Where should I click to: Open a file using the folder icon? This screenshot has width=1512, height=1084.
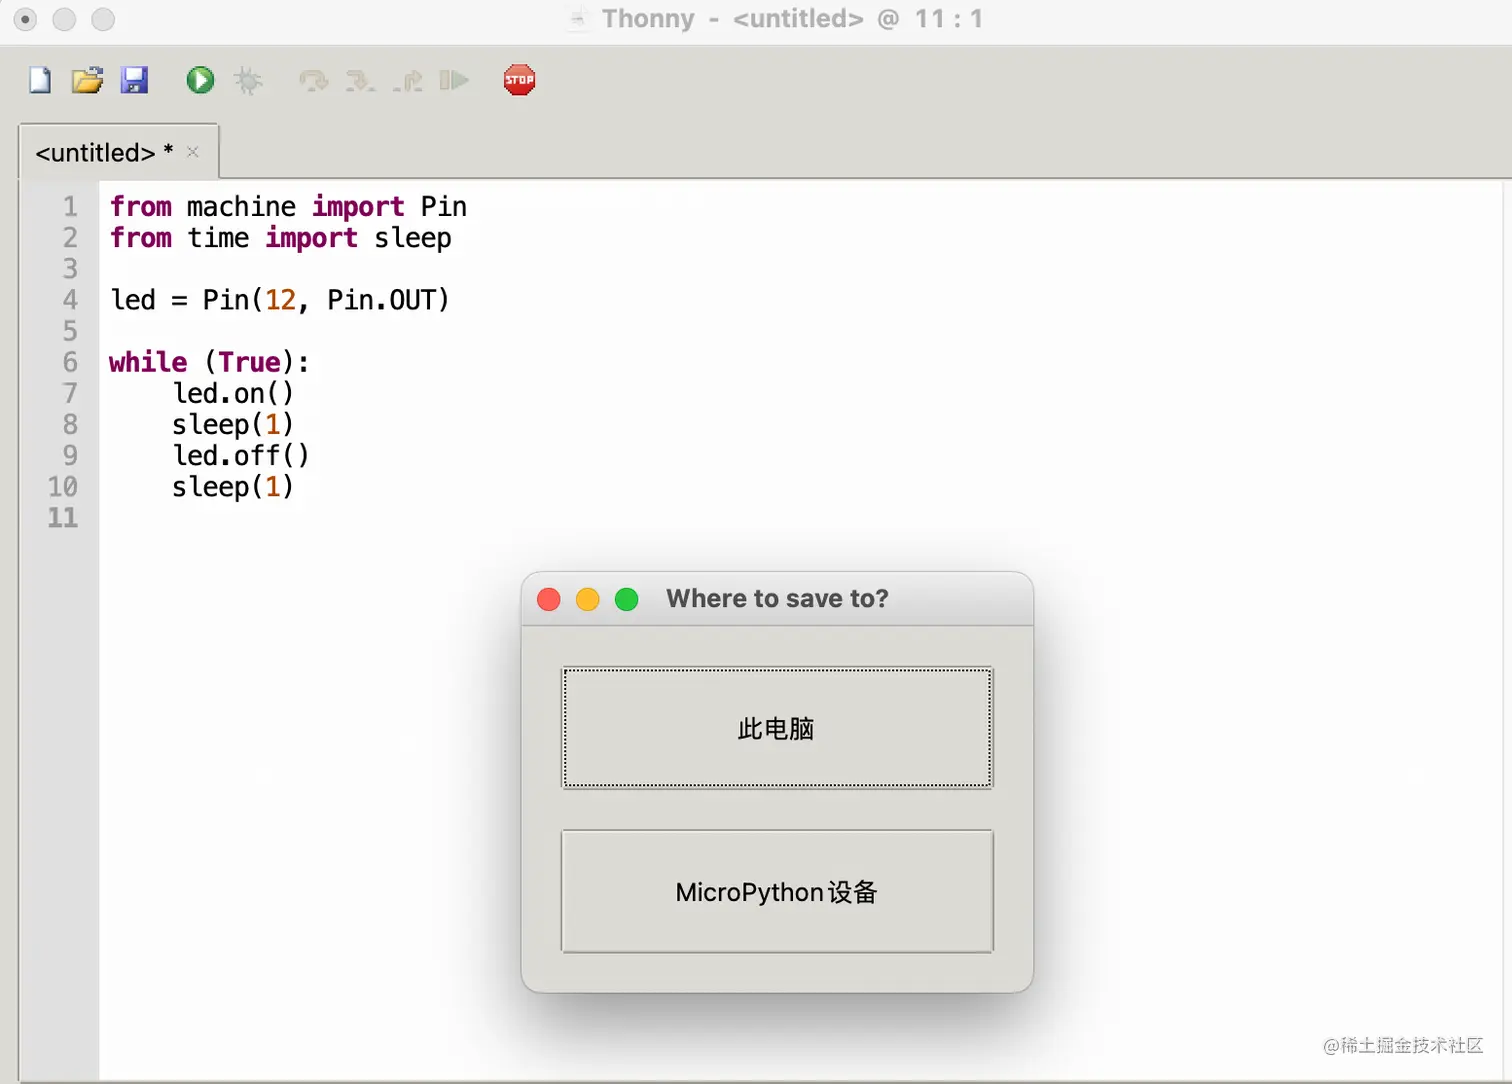click(87, 80)
